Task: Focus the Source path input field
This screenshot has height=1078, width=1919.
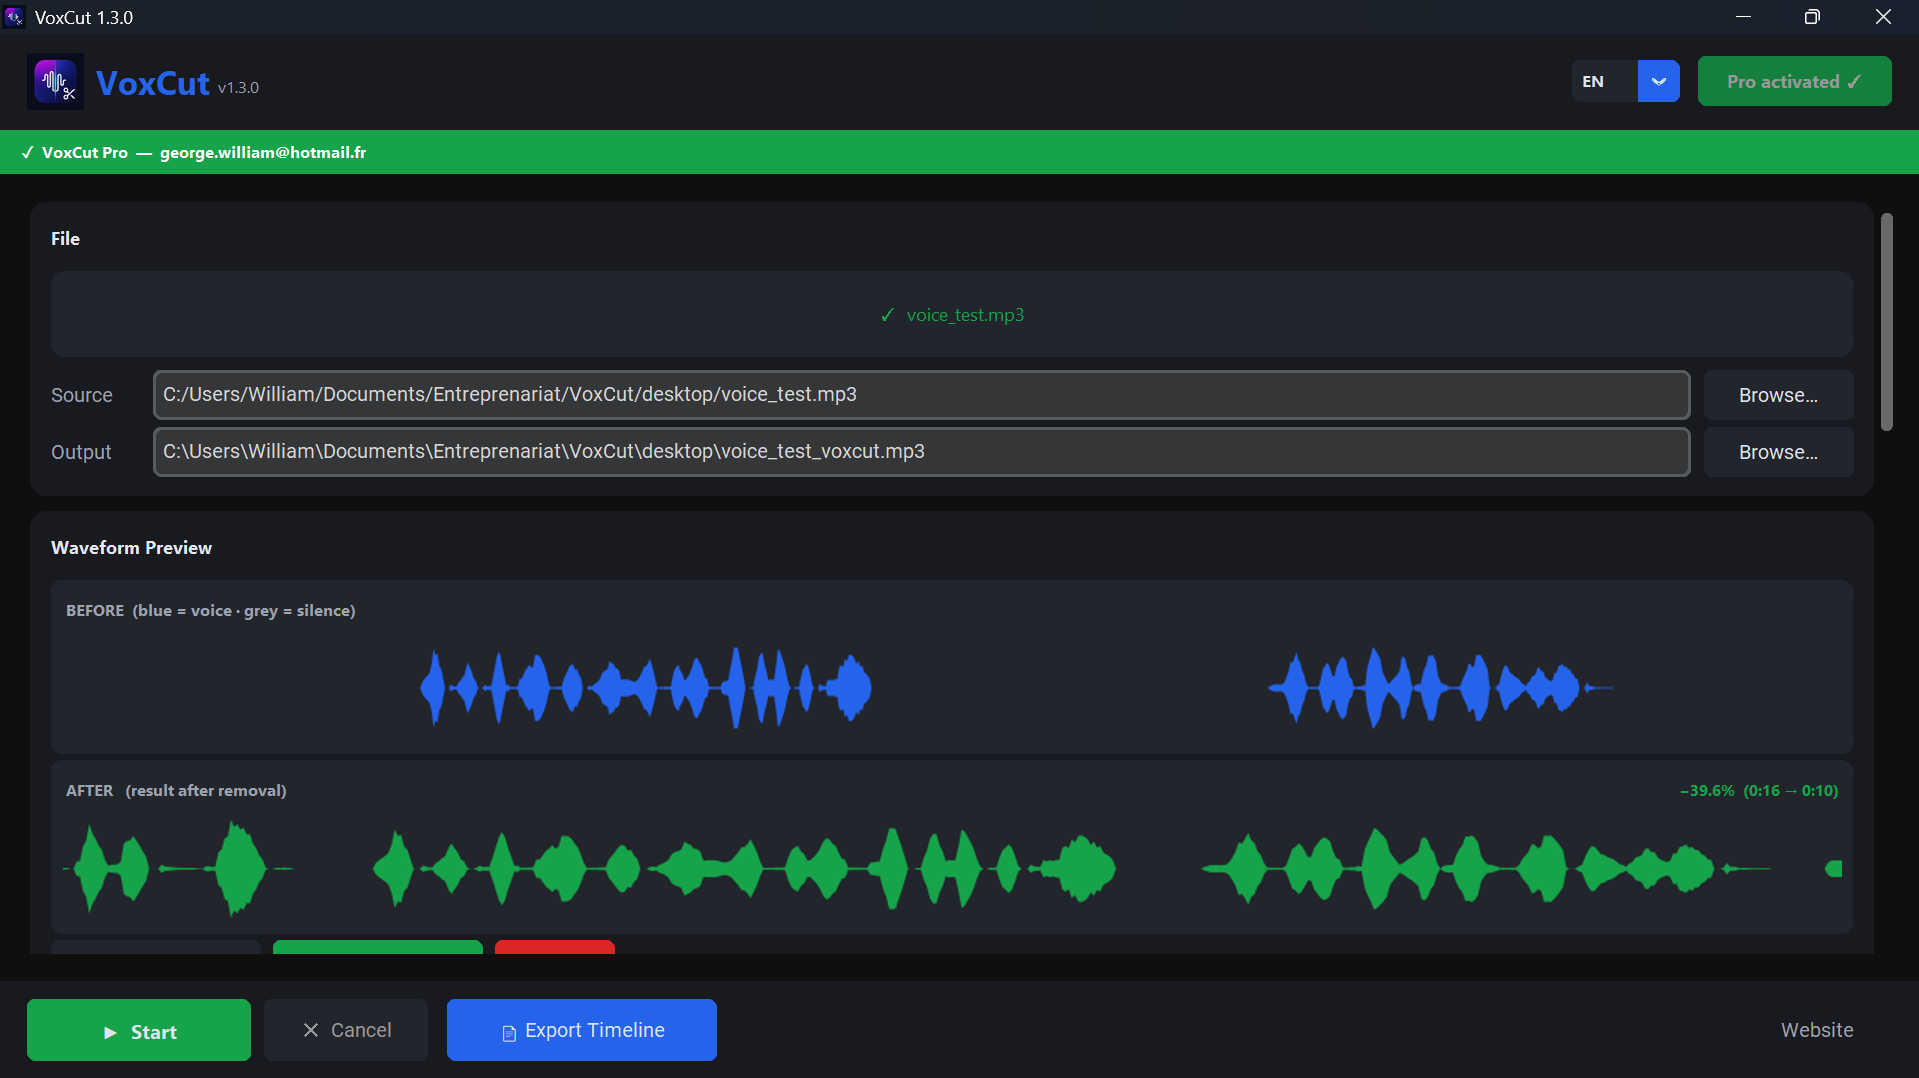Action: (x=921, y=395)
